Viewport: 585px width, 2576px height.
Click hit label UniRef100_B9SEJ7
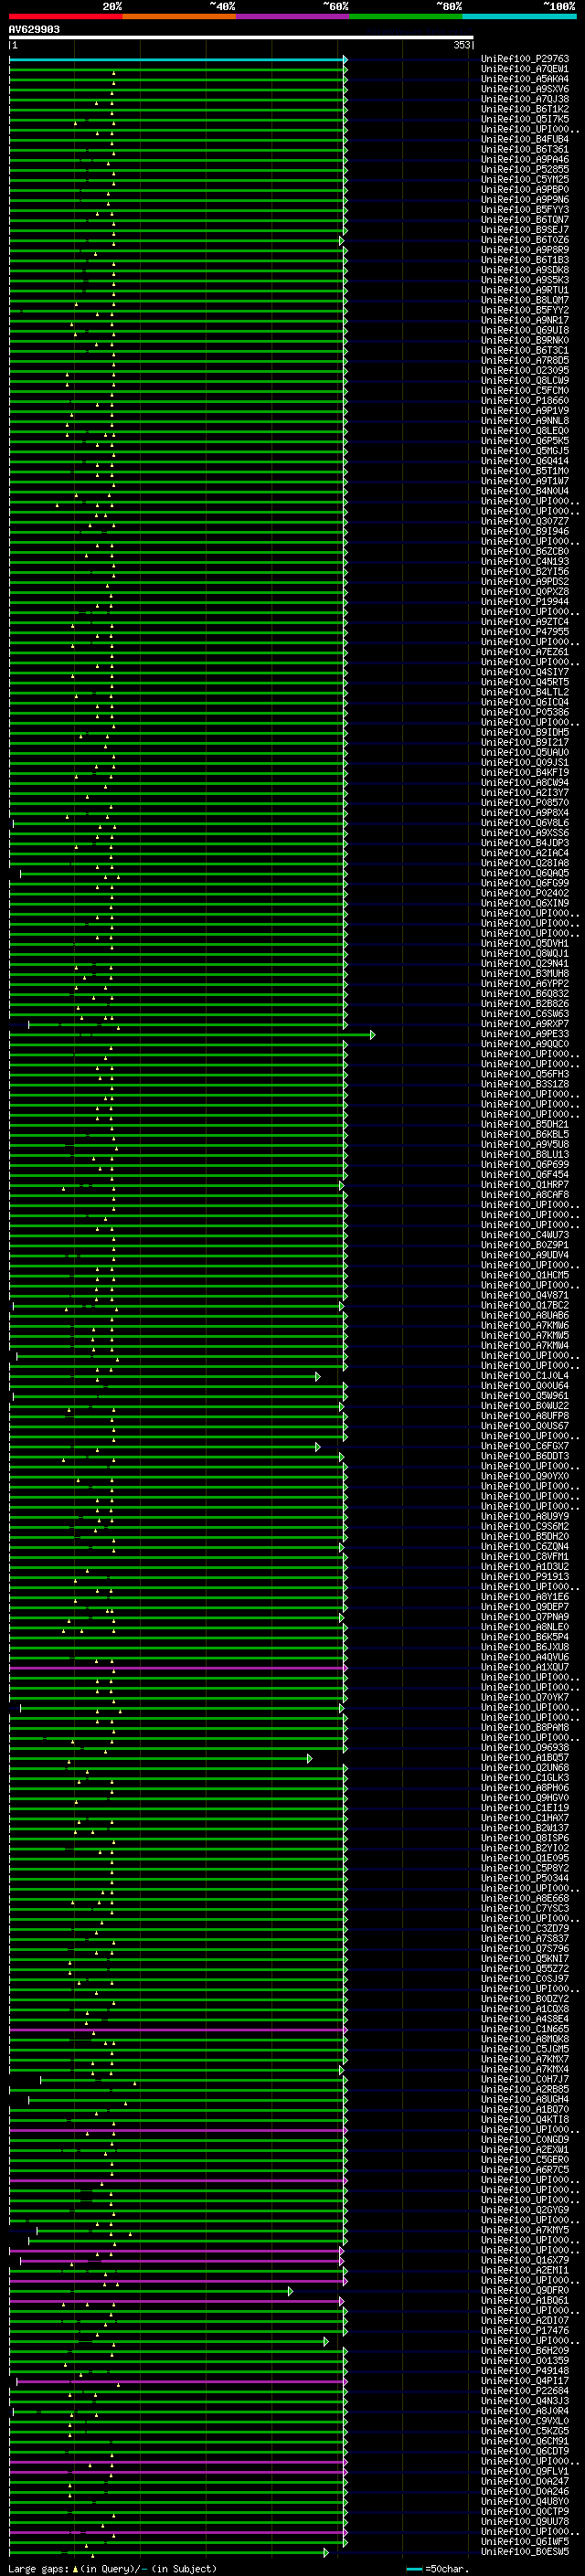coord(525,230)
